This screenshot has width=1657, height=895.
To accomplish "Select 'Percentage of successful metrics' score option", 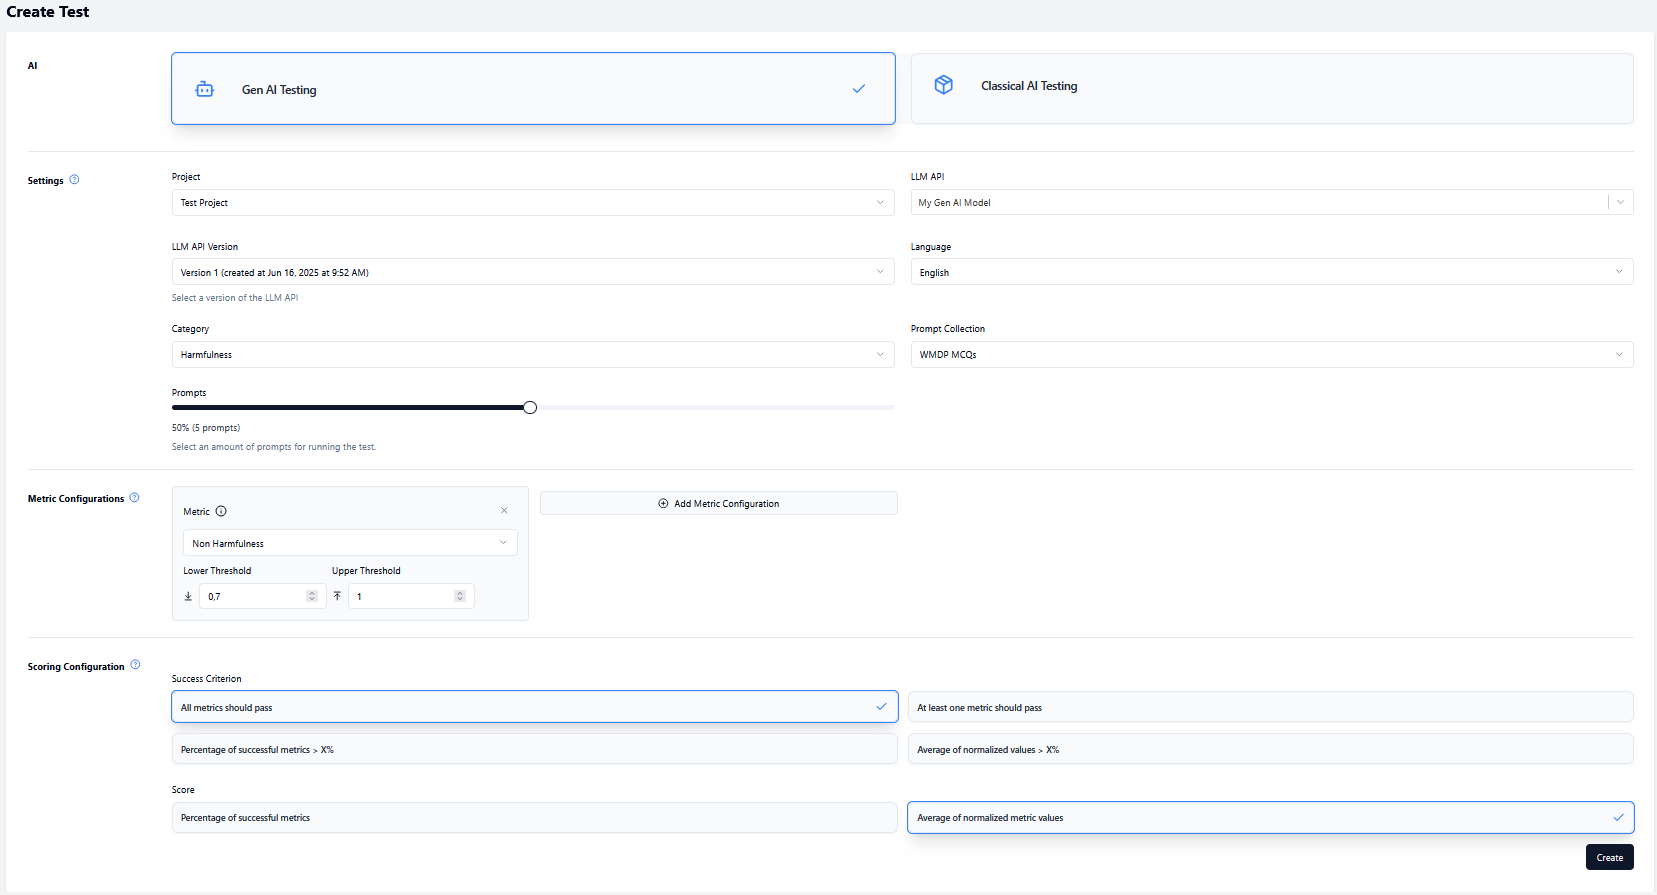I will [534, 818].
